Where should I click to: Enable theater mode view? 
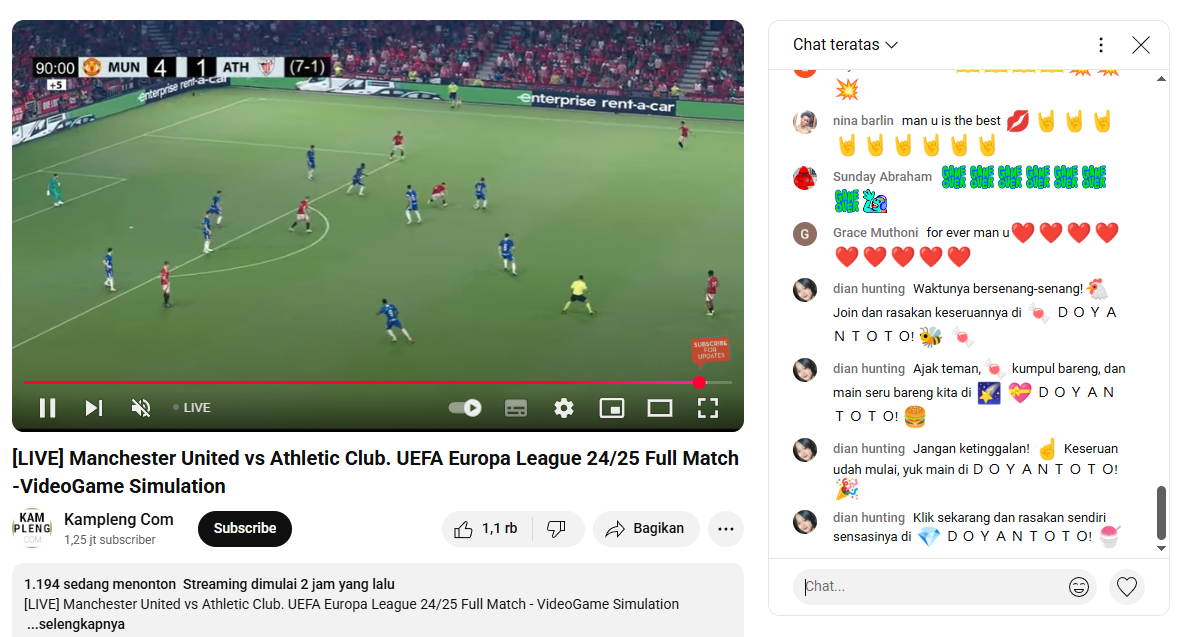660,408
